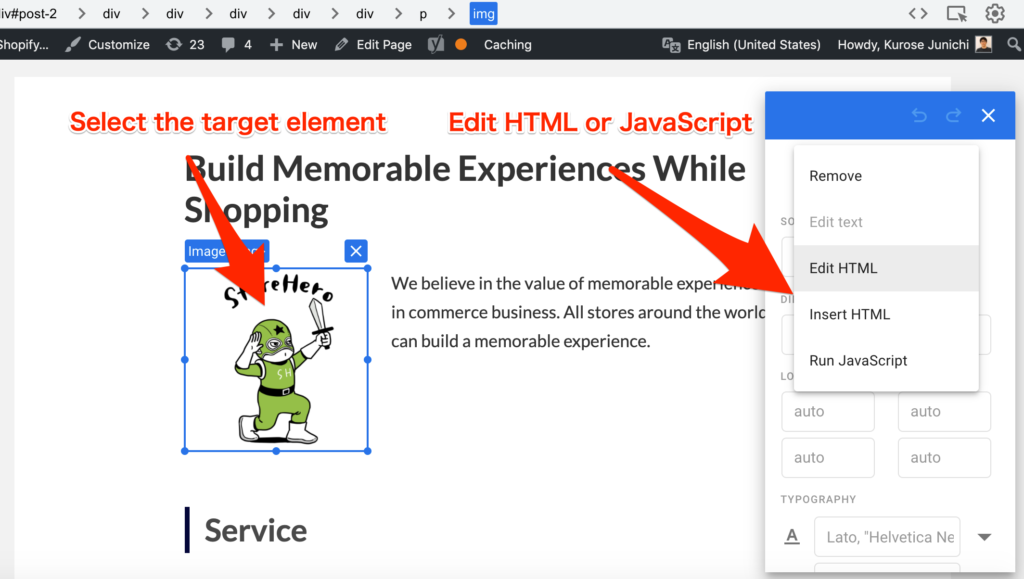Close the blue editor panel

tap(988, 116)
